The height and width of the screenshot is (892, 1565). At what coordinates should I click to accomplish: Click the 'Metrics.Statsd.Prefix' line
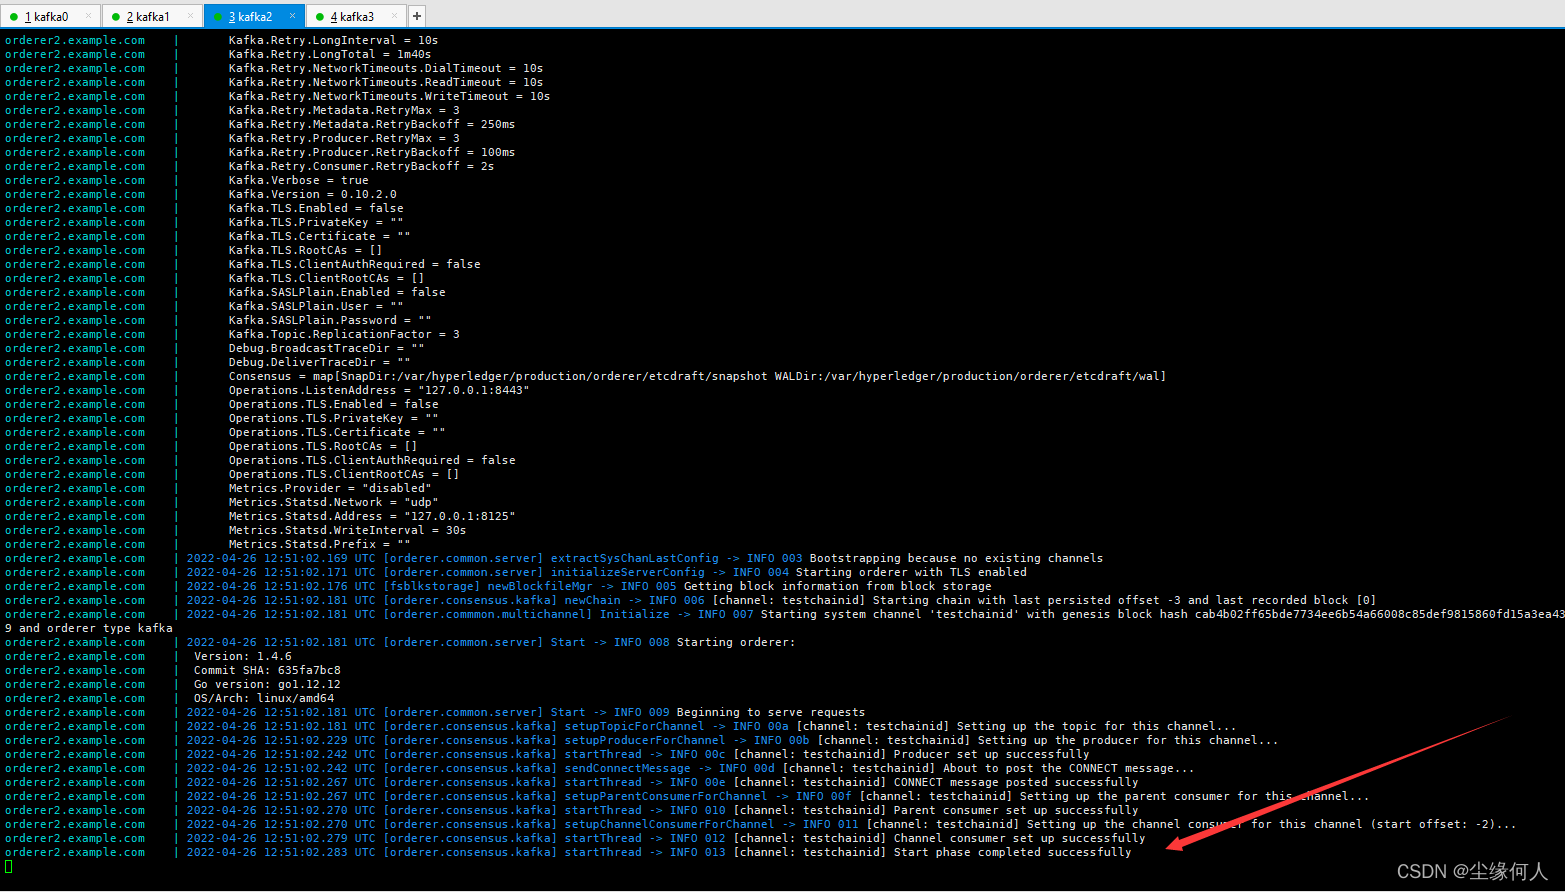coord(319,544)
